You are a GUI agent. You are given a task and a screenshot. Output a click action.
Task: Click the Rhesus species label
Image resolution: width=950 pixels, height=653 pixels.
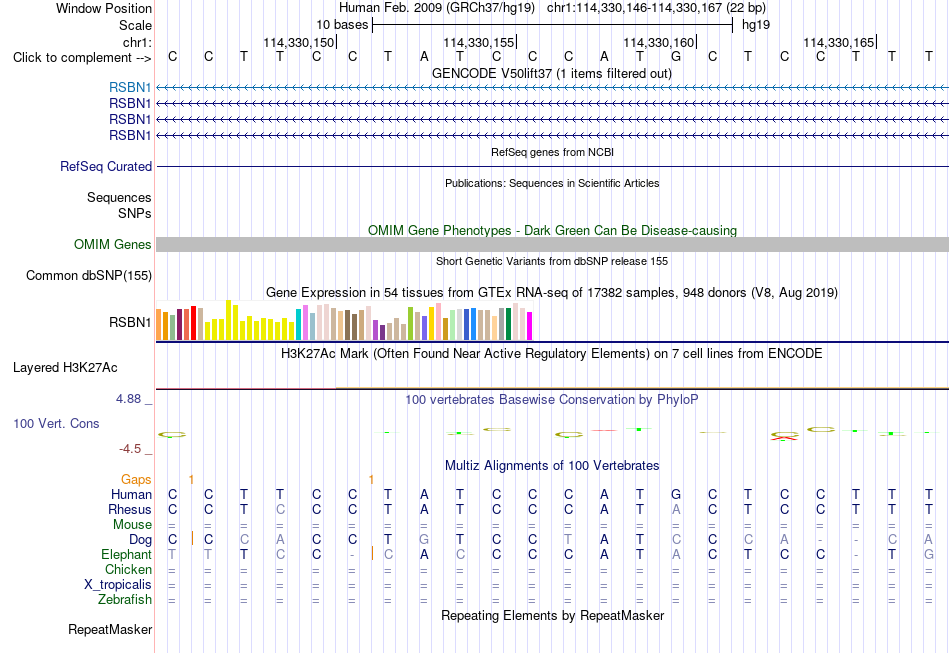point(130,509)
